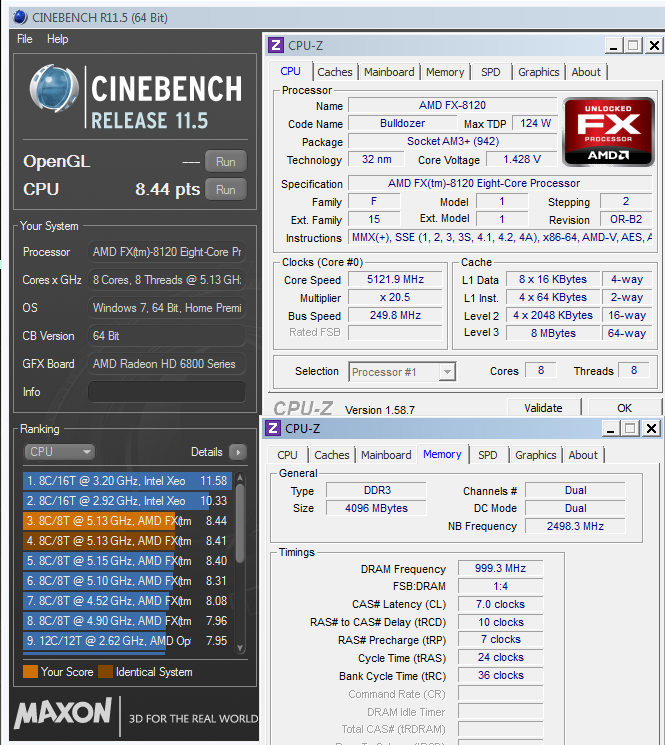
Task: Click the CPU-Z icon in lower window title
Action: (x=273, y=429)
